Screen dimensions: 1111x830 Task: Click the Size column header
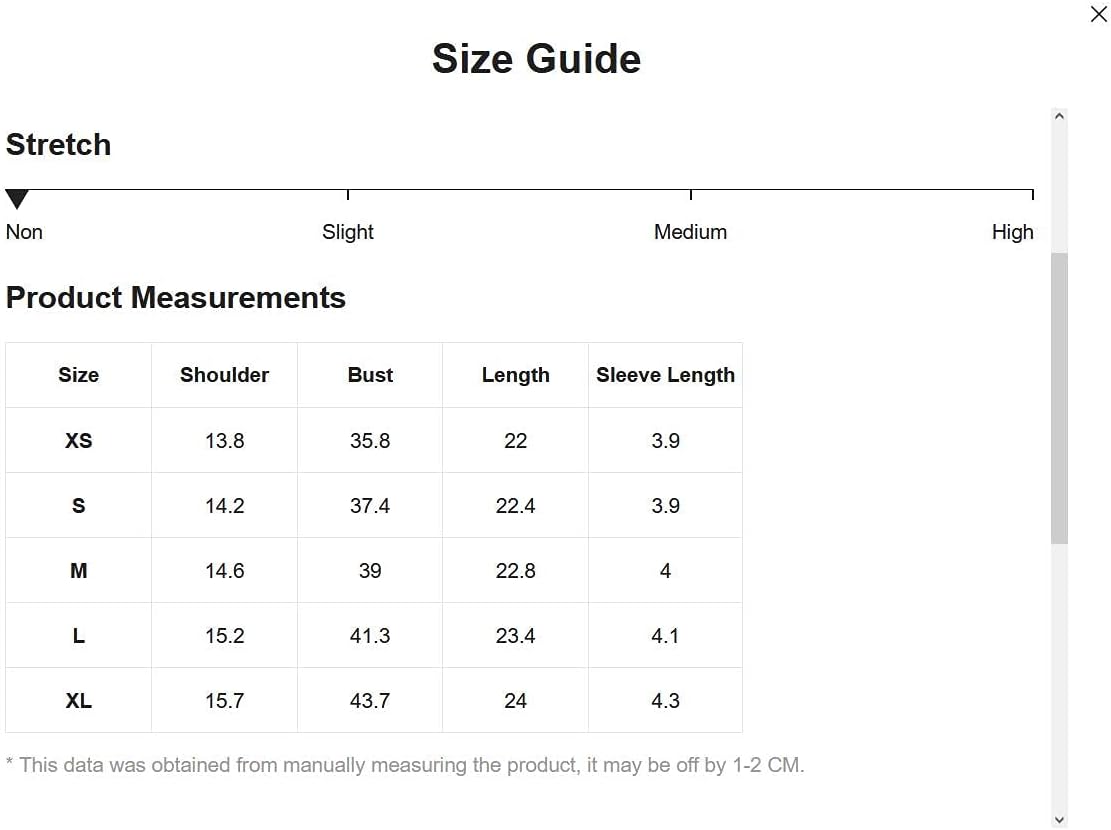[x=79, y=375]
